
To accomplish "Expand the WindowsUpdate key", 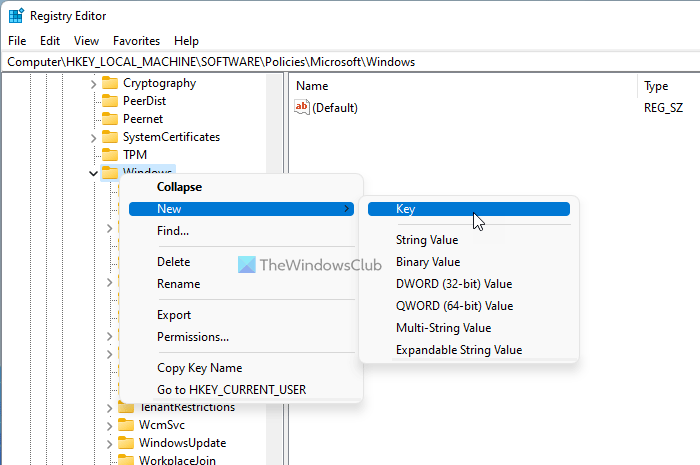I will click(x=109, y=444).
